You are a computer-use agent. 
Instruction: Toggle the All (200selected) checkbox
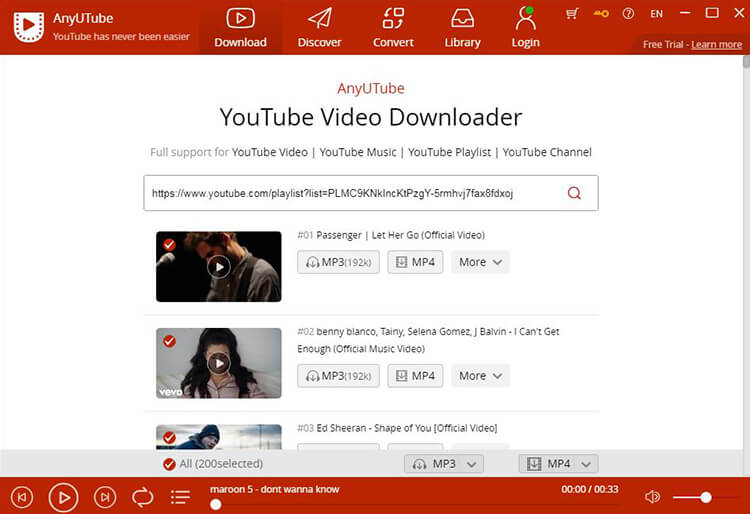click(x=169, y=464)
